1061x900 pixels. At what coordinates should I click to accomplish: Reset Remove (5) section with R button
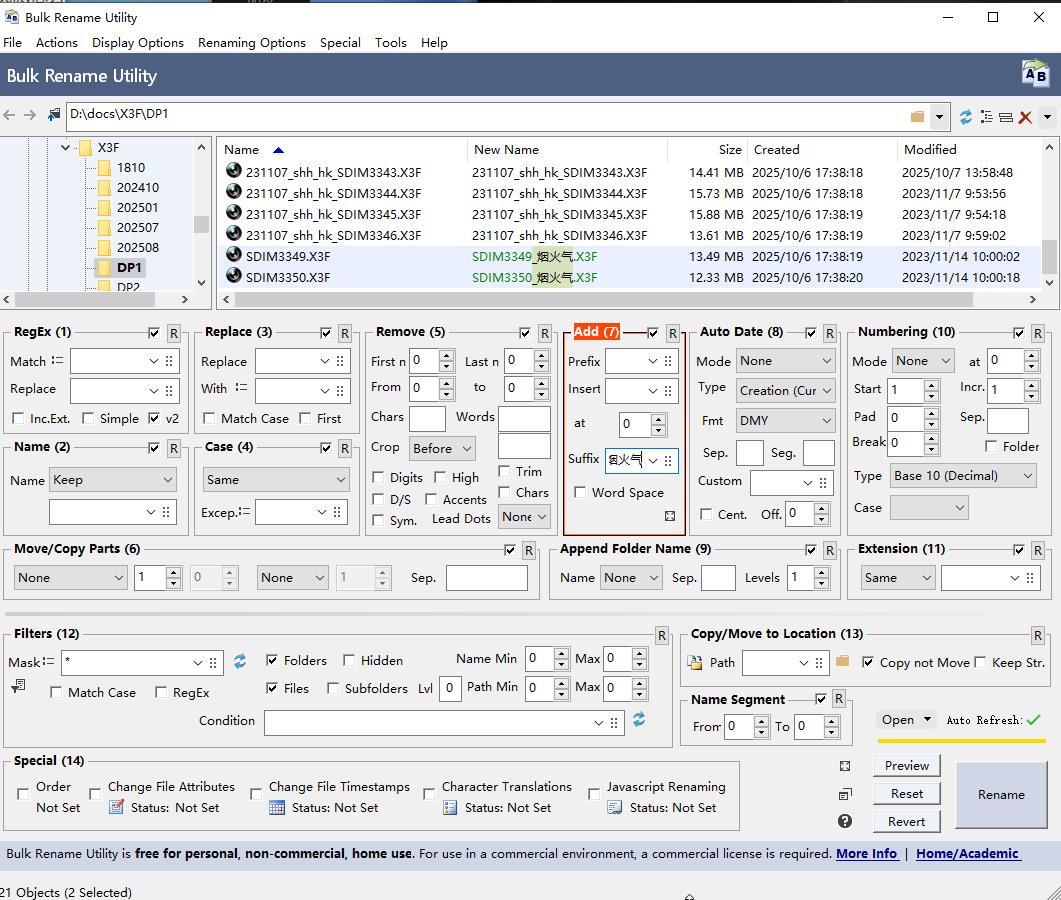click(x=545, y=333)
